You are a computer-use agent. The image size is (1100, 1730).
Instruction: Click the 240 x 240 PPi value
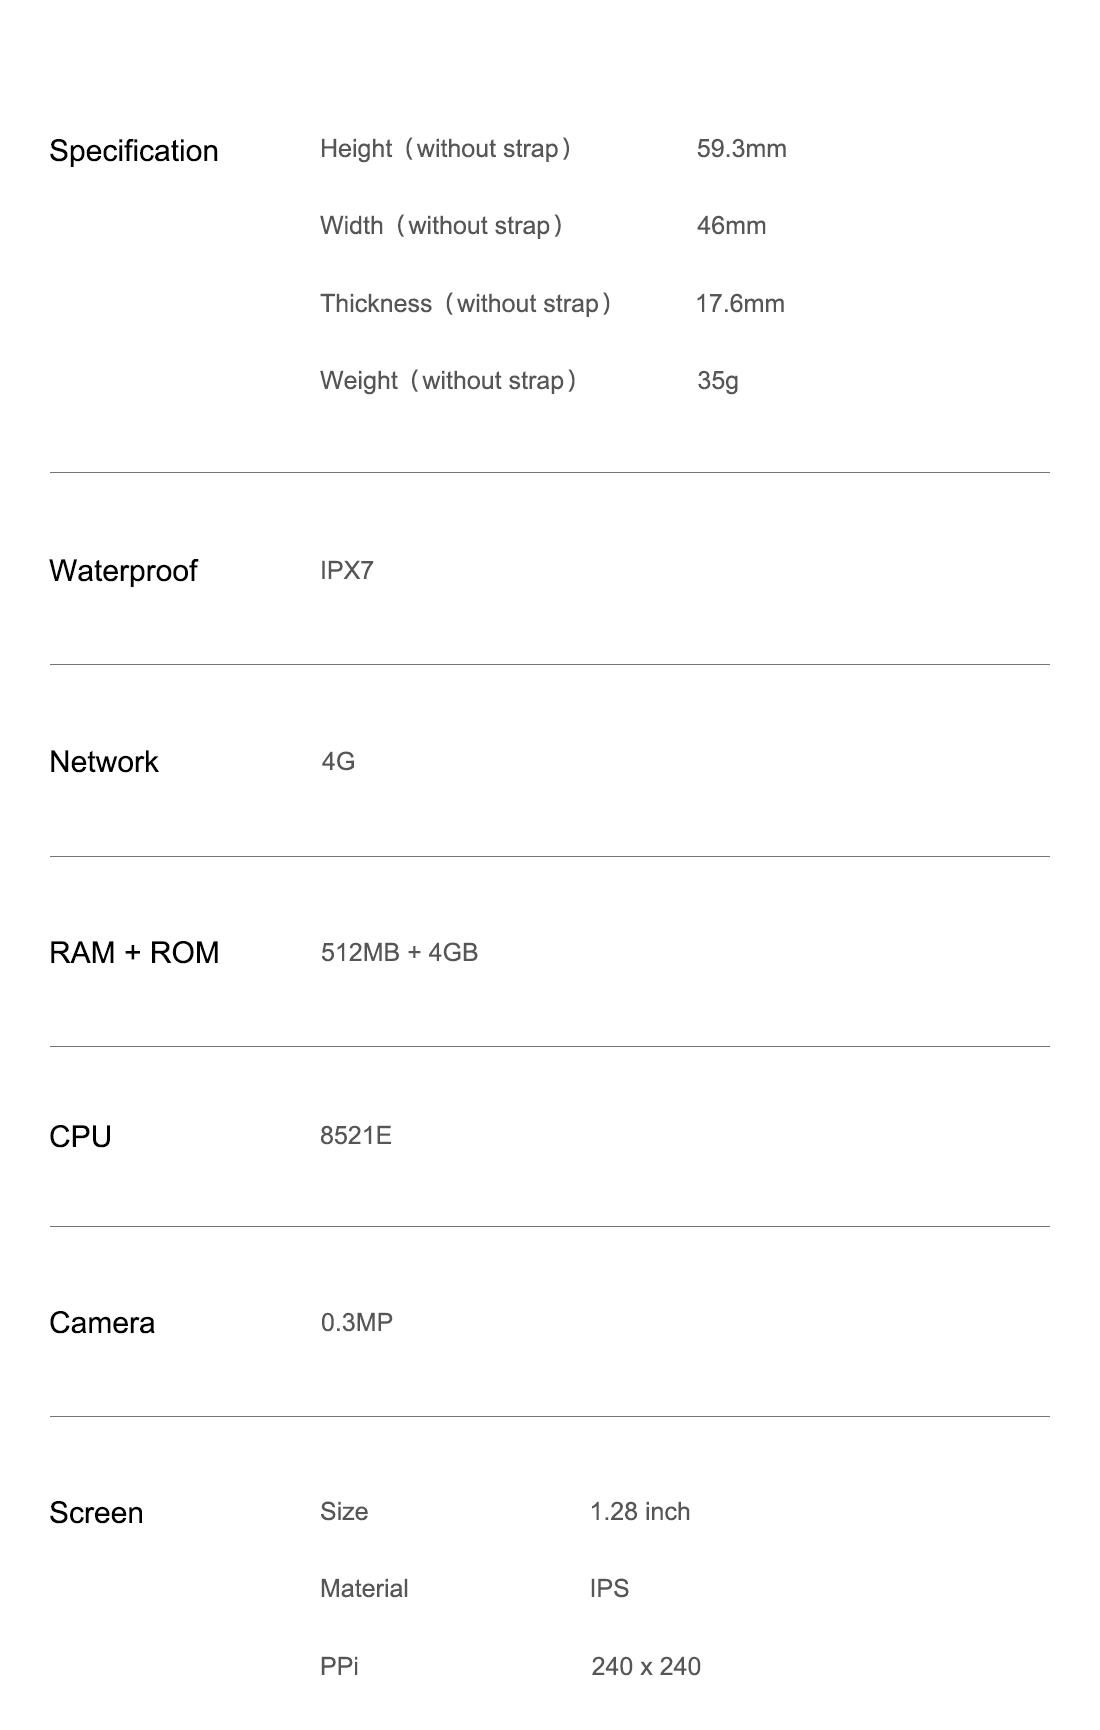[x=645, y=1667]
